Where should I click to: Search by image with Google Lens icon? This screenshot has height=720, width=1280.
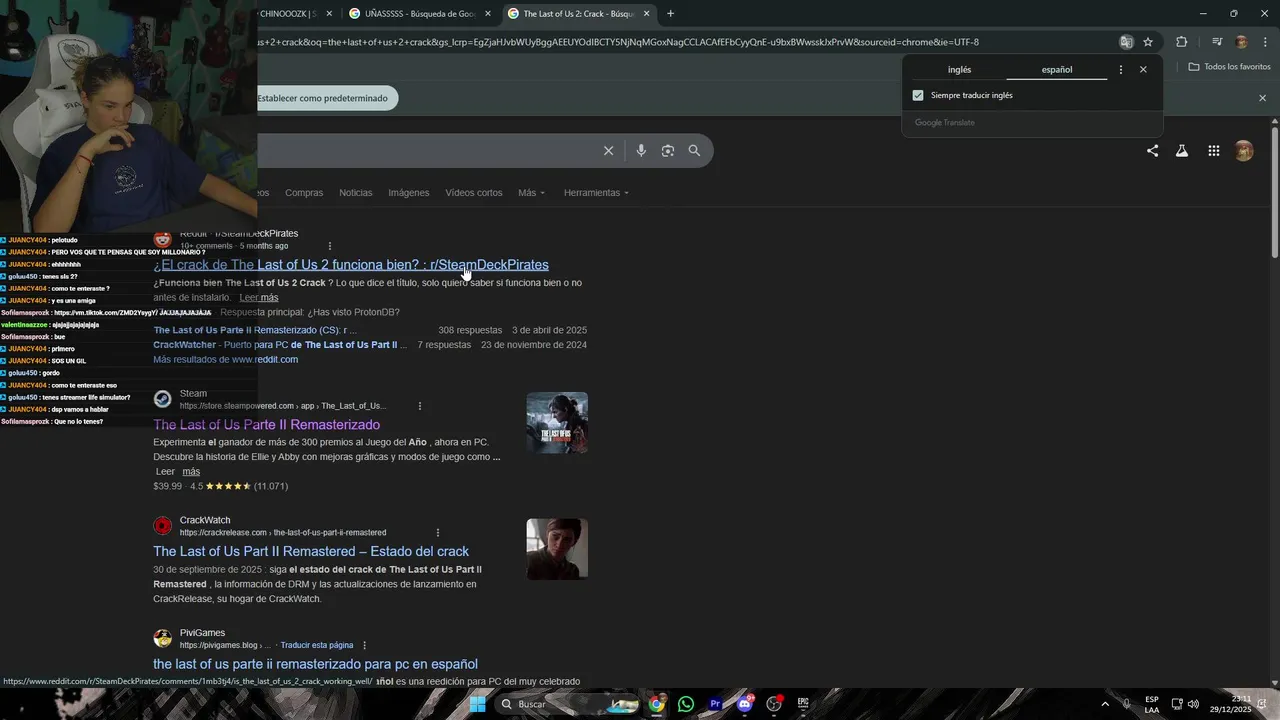point(668,151)
